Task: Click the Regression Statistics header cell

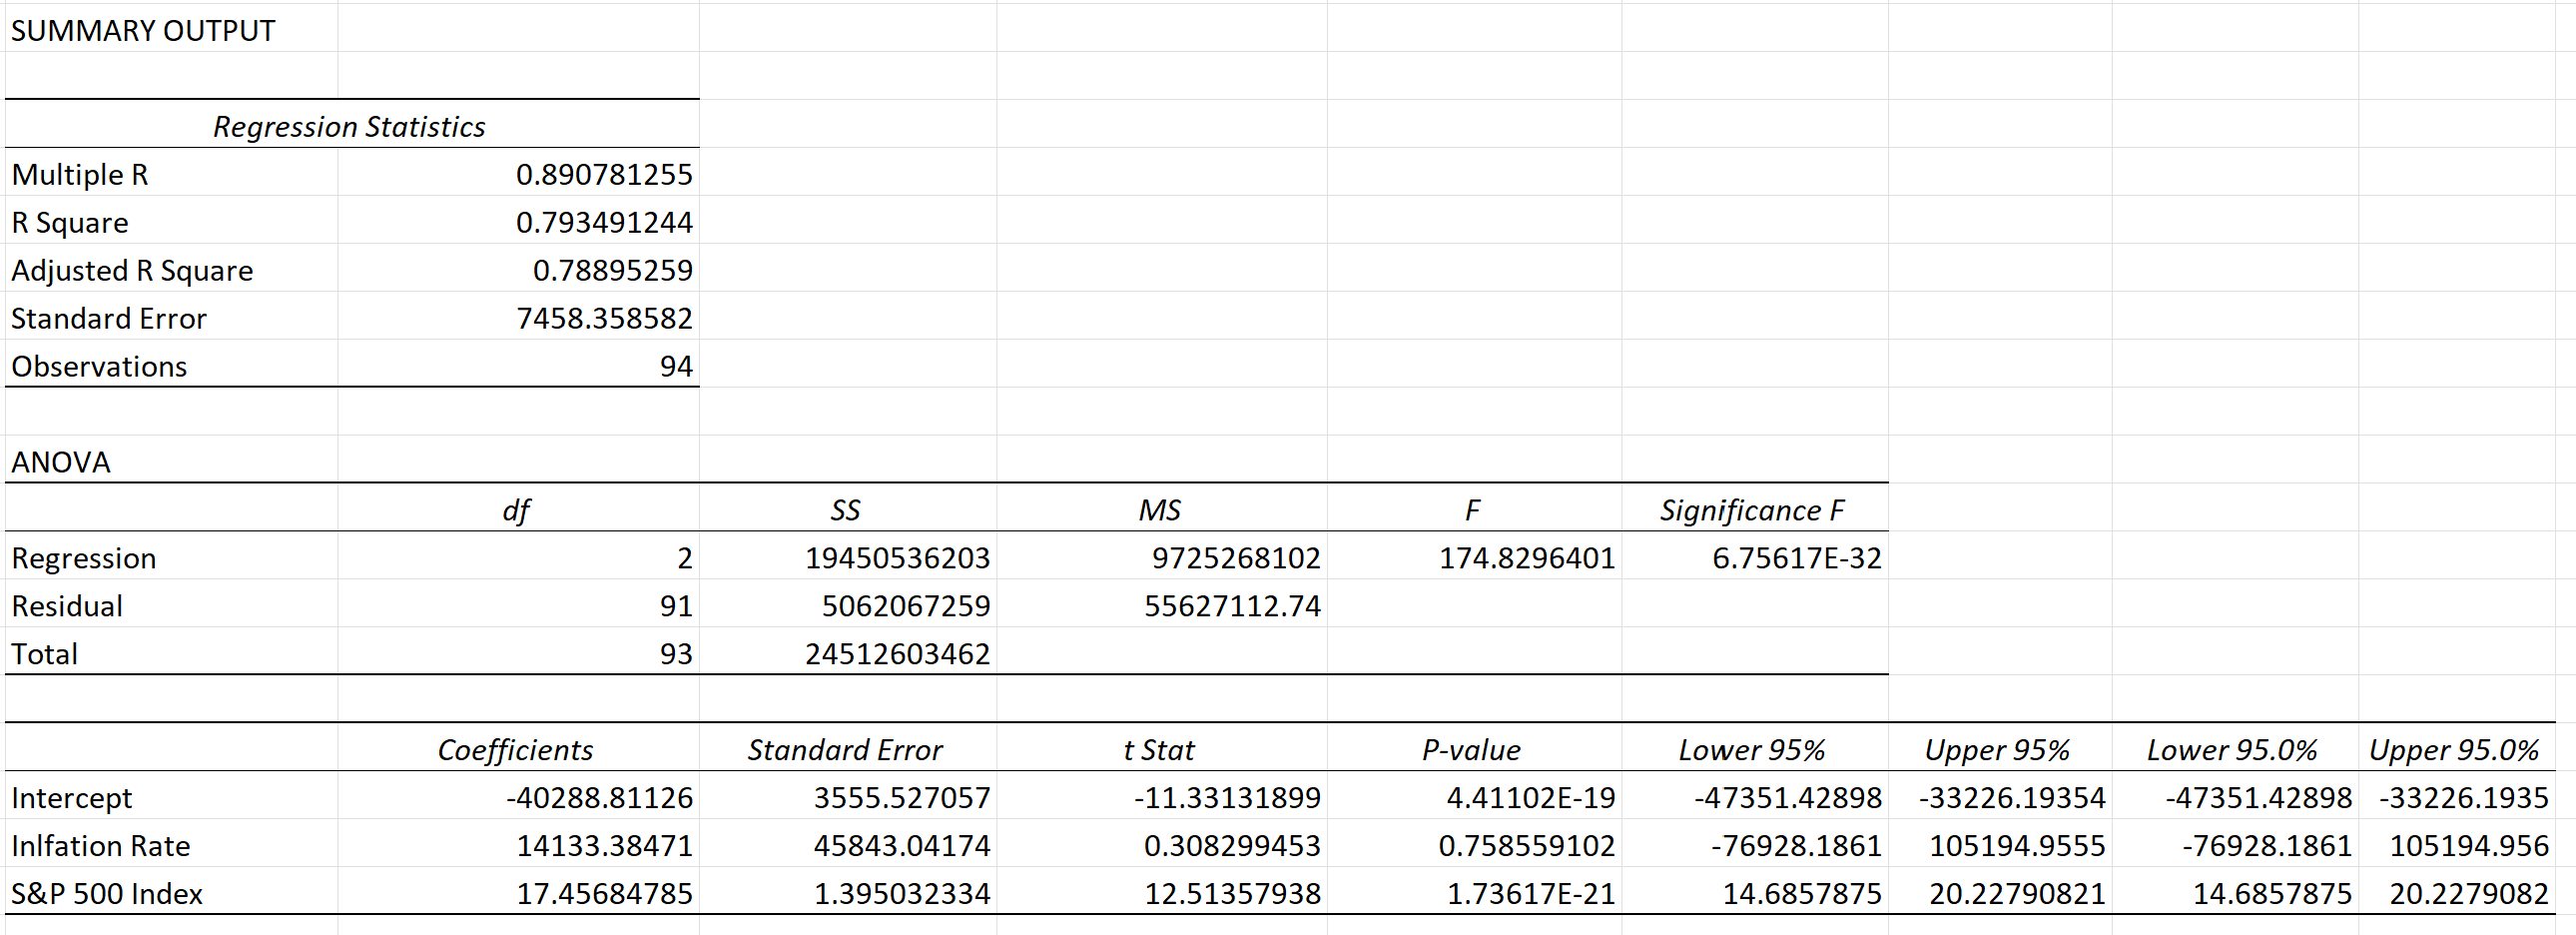Action: click(348, 126)
